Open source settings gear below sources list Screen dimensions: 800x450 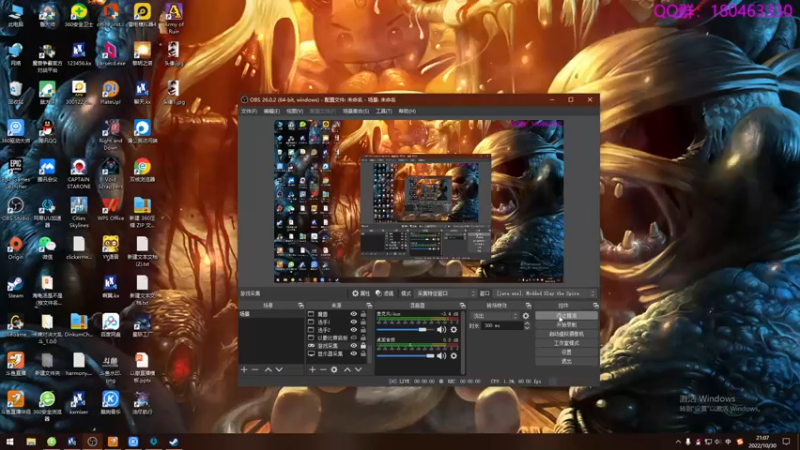[334, 369]
